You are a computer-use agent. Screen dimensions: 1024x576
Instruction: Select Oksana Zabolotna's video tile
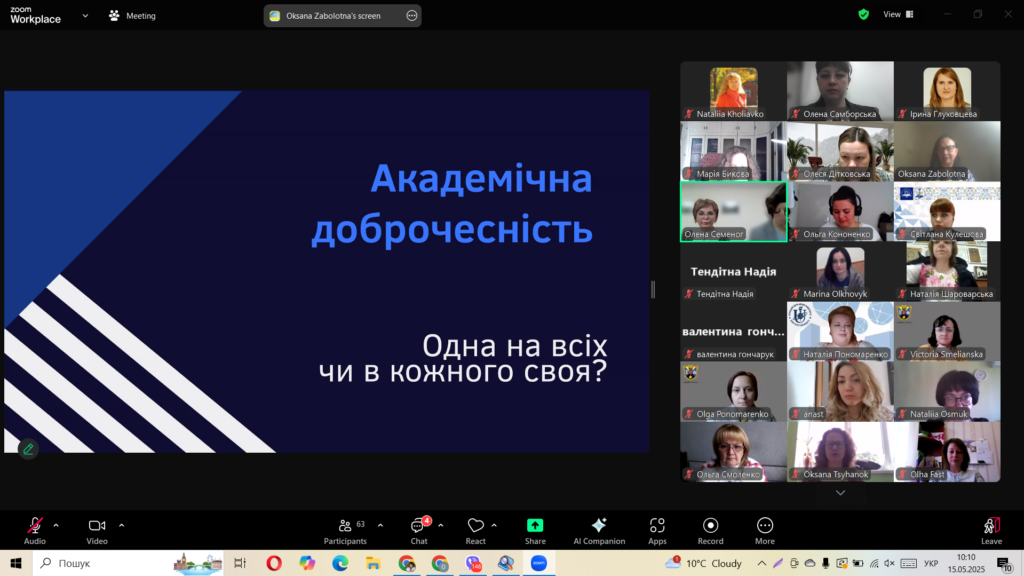click(947, 151)
